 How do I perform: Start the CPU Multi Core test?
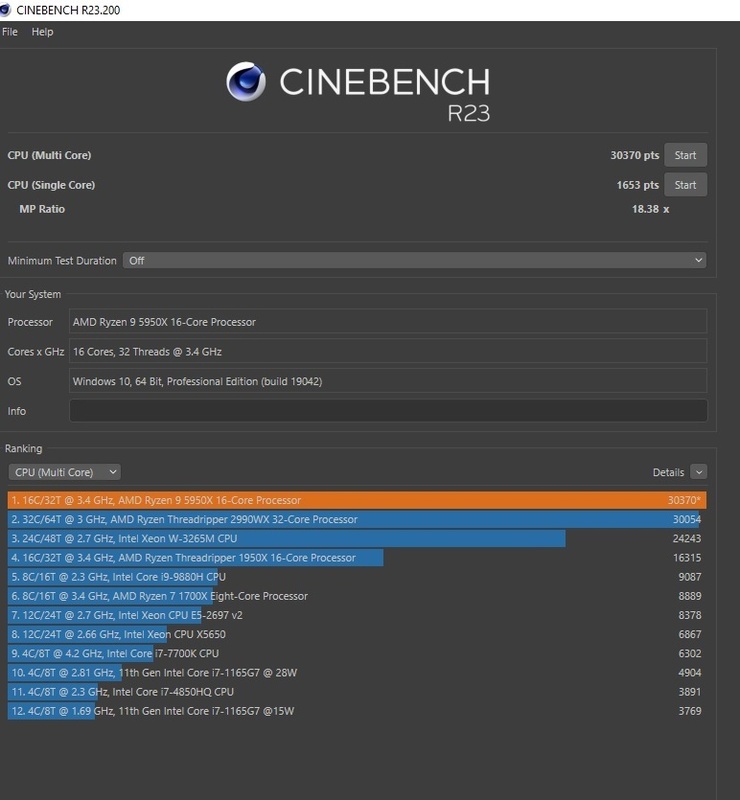coord(685,155)
